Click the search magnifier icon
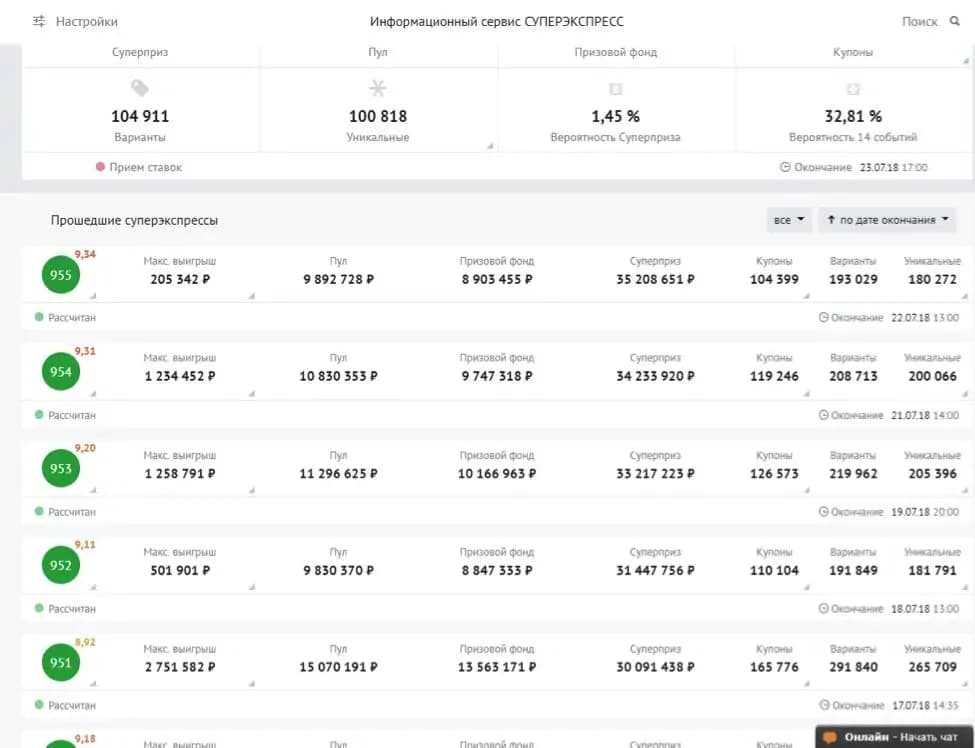 (955, 21)
